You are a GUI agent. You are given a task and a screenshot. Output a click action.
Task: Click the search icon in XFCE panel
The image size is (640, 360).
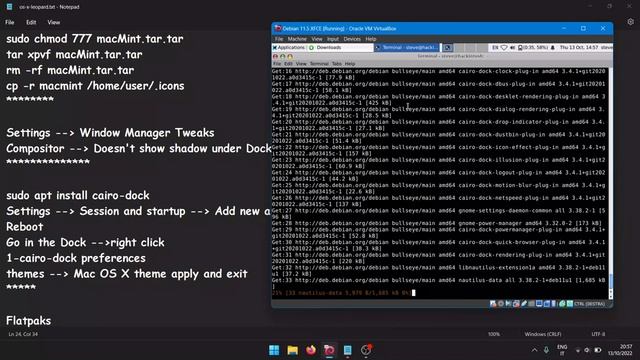click(x=447, y=48)
